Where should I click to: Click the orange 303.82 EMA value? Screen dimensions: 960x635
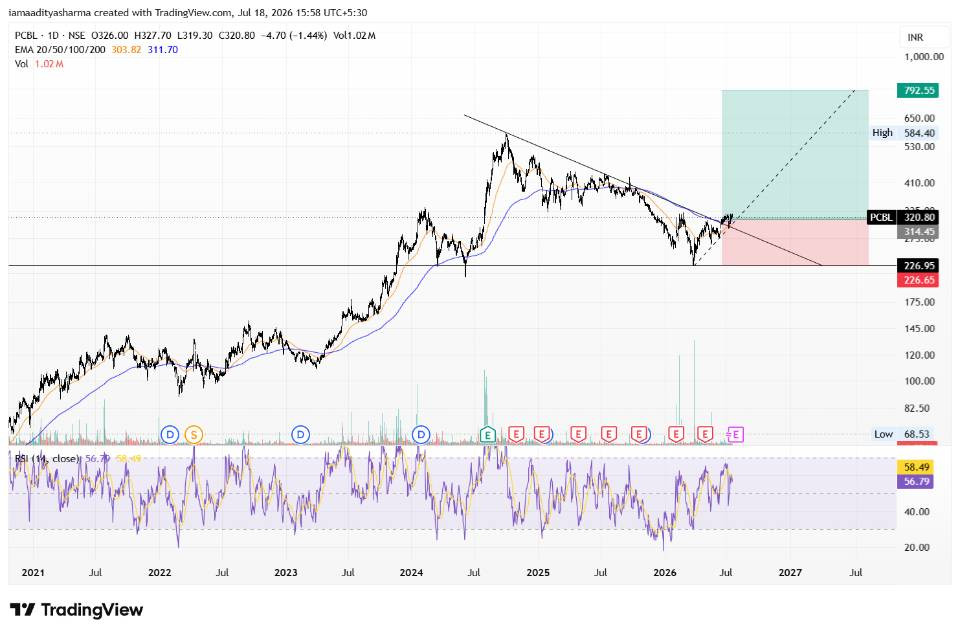pyautogui.click(x=126, y=50)
